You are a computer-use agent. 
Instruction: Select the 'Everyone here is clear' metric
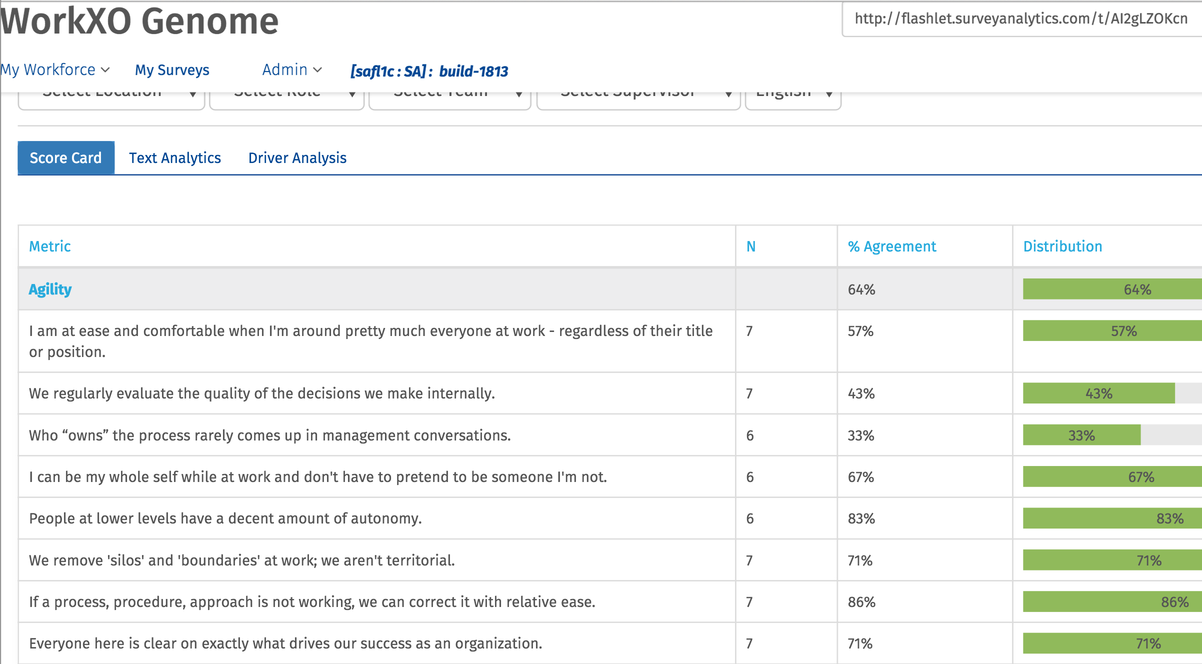[286, 643]
